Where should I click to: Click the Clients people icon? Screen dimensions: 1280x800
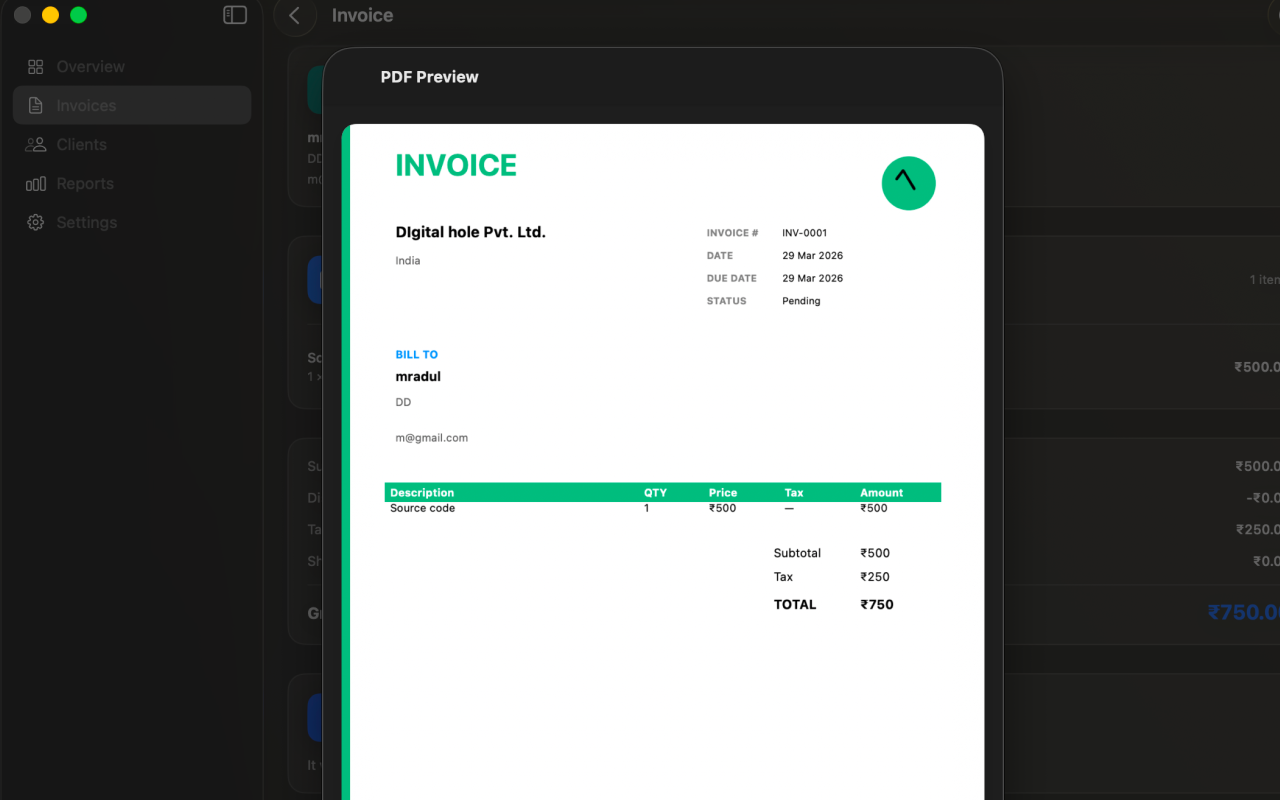pos(36,145)
